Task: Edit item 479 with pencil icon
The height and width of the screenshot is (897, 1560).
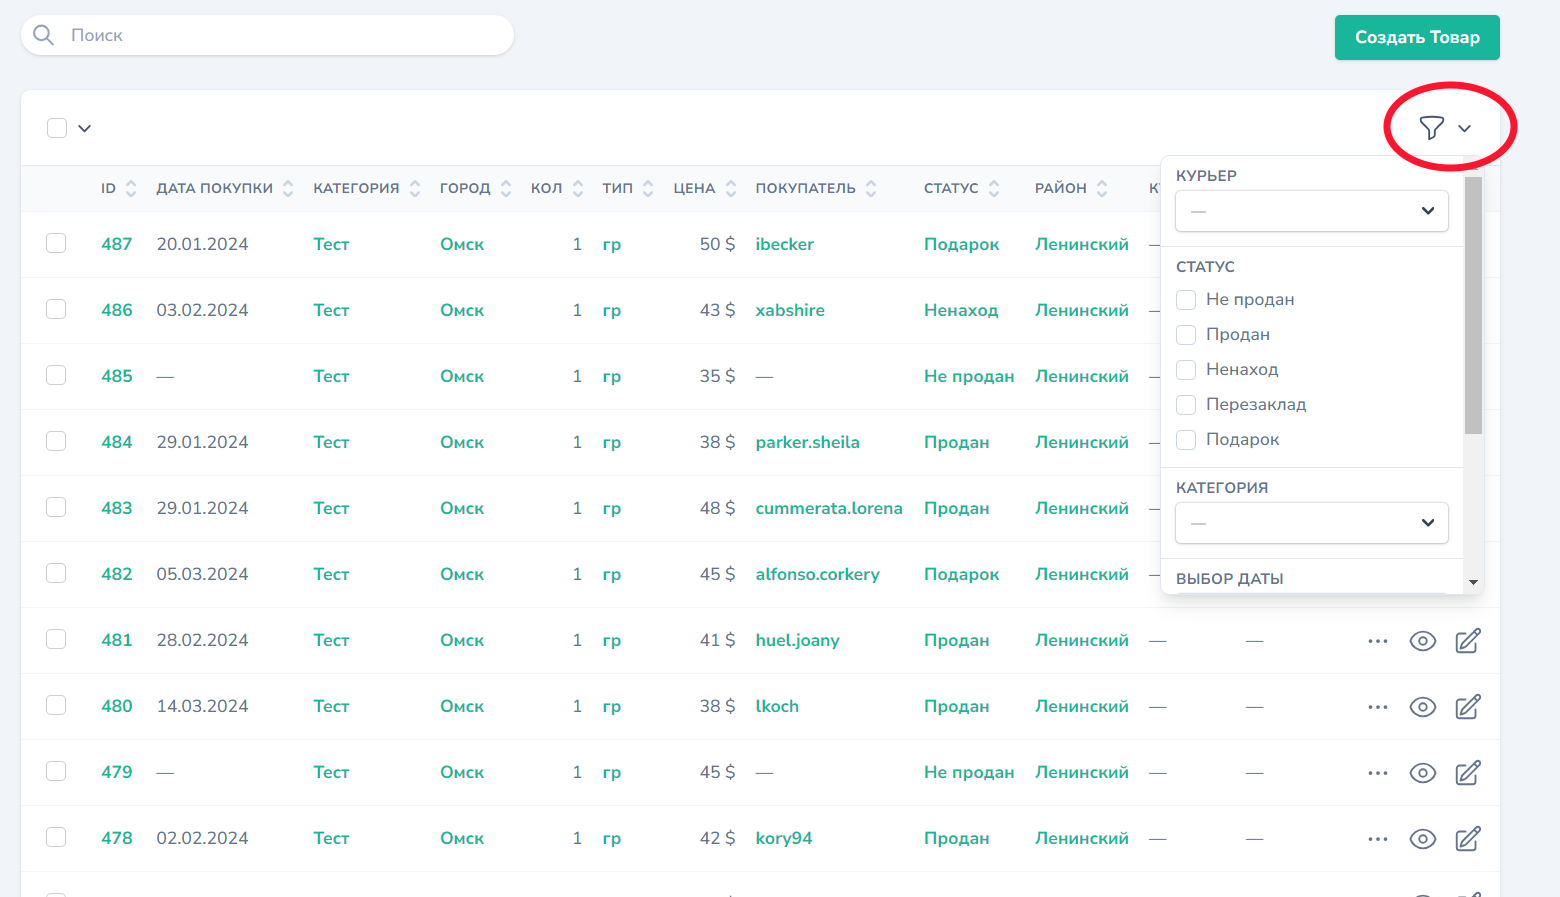Action: (x=1467, y=773)
